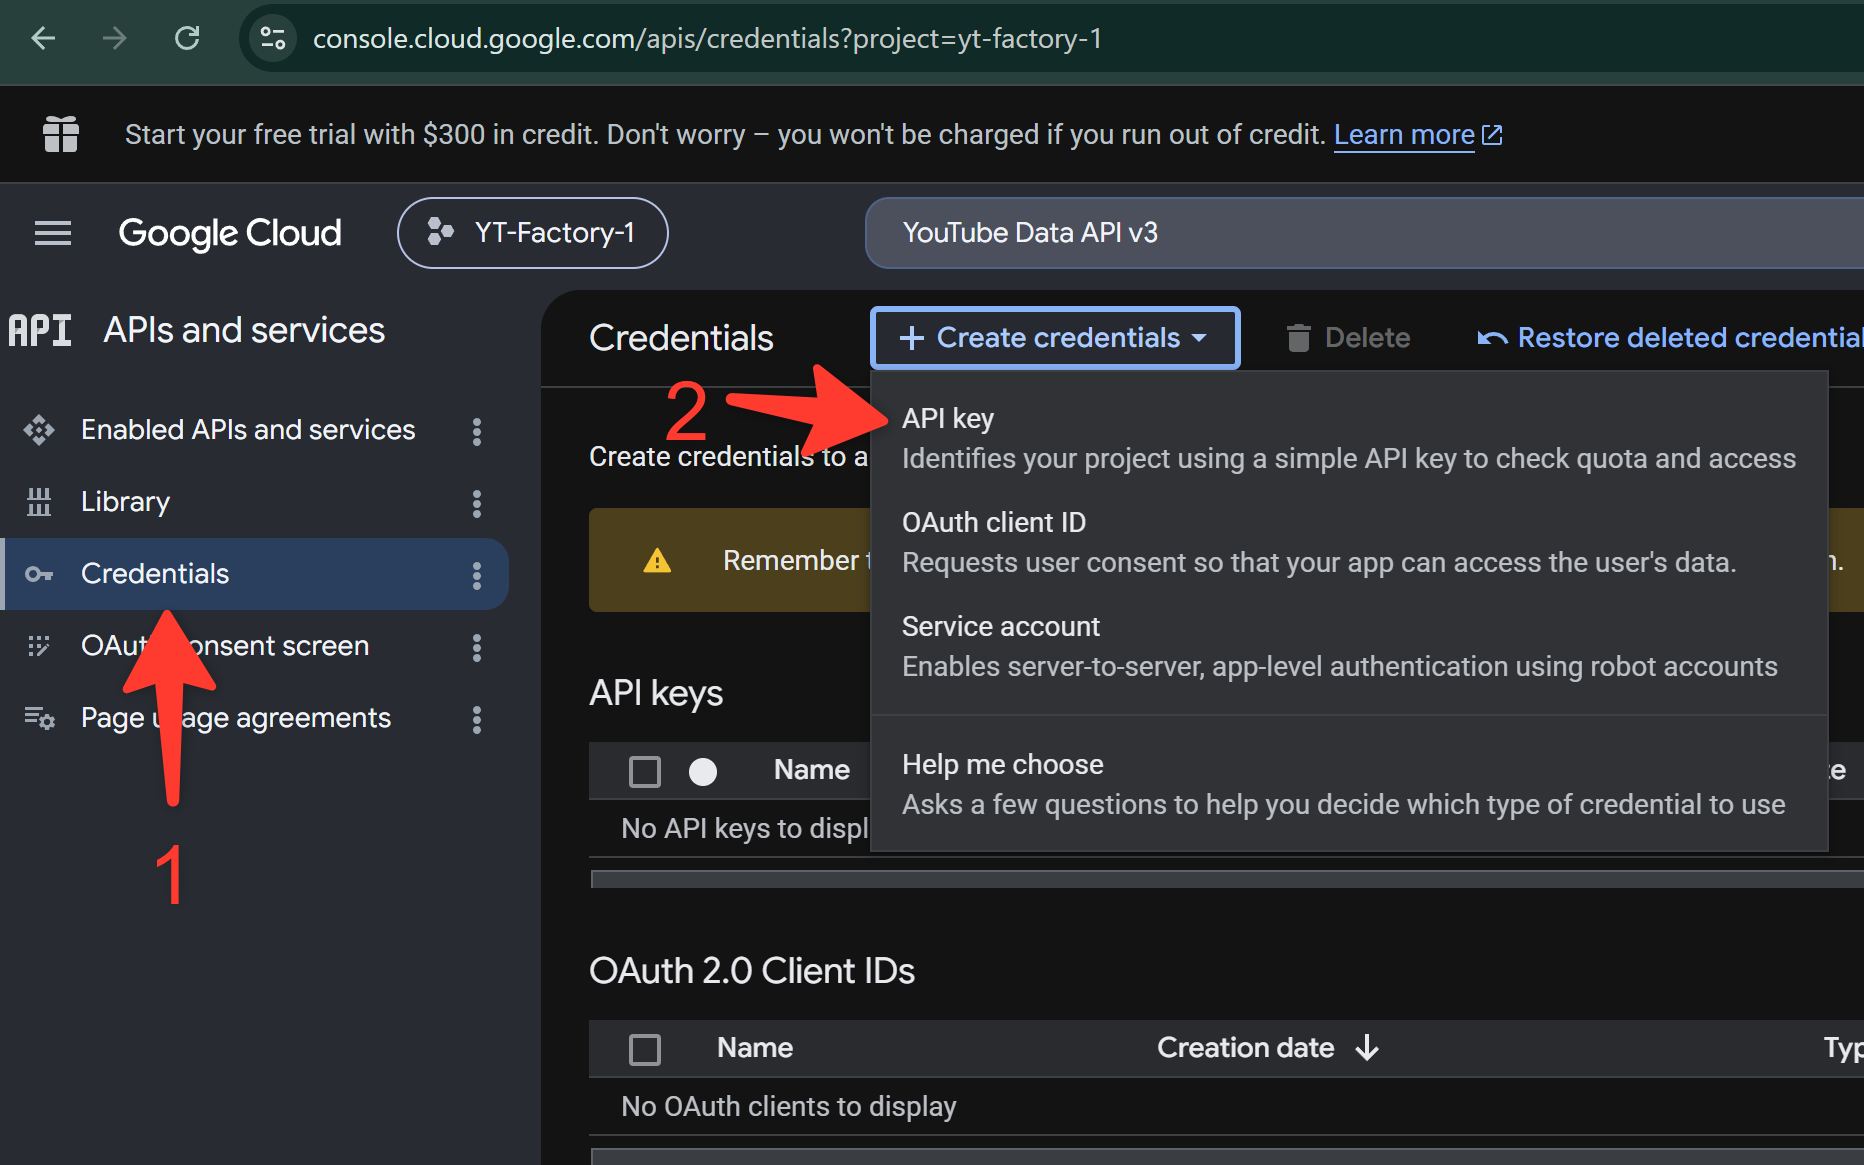
Task: Click the OAuth consent screen icon
Action: [39, 646]
